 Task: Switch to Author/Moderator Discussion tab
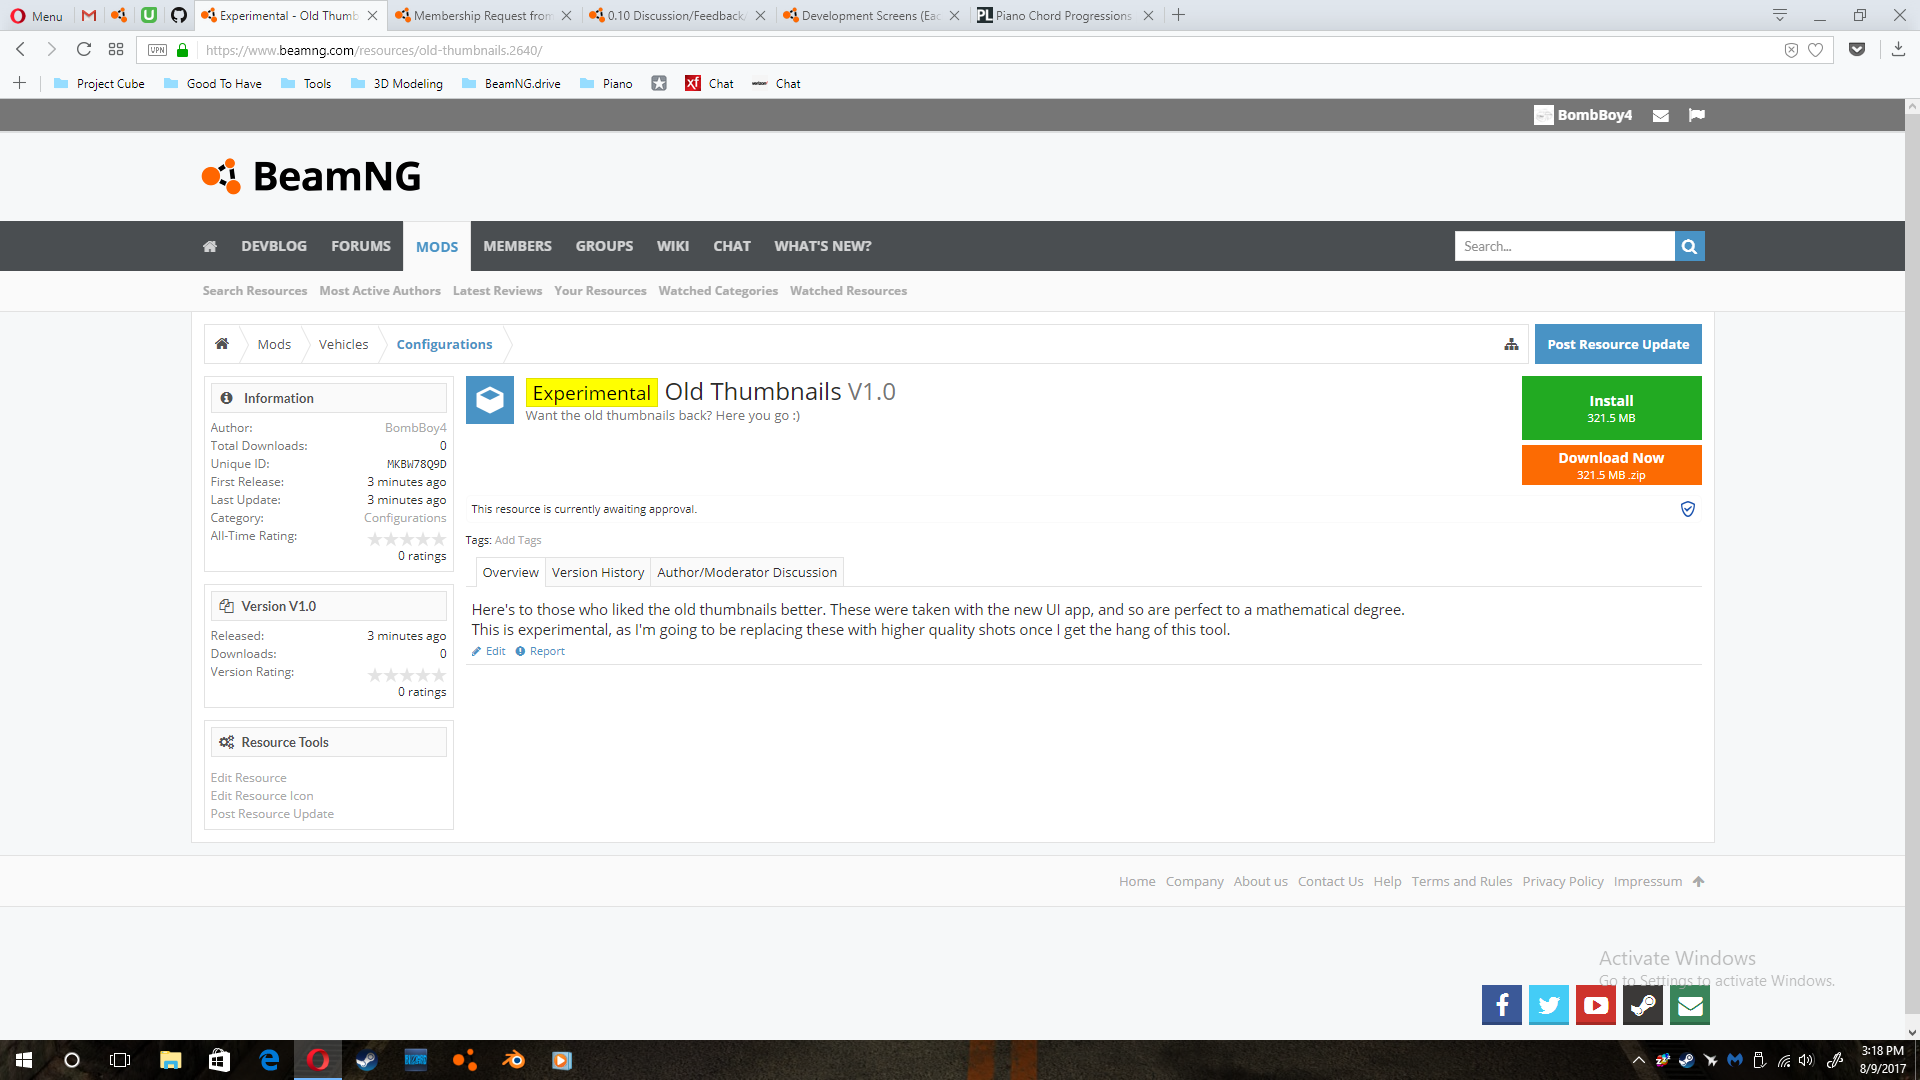747,572
